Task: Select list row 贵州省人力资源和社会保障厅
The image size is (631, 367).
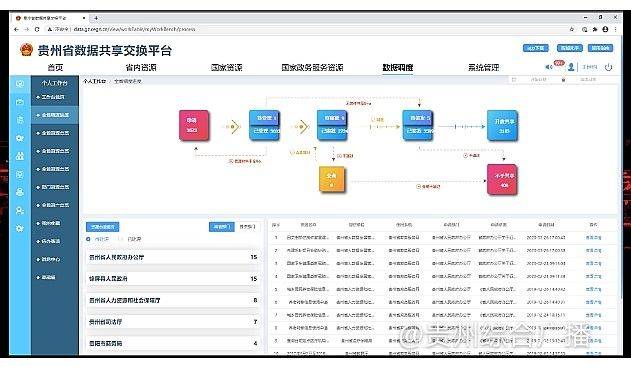Action: pyautogui.click(x=173, y=301)
